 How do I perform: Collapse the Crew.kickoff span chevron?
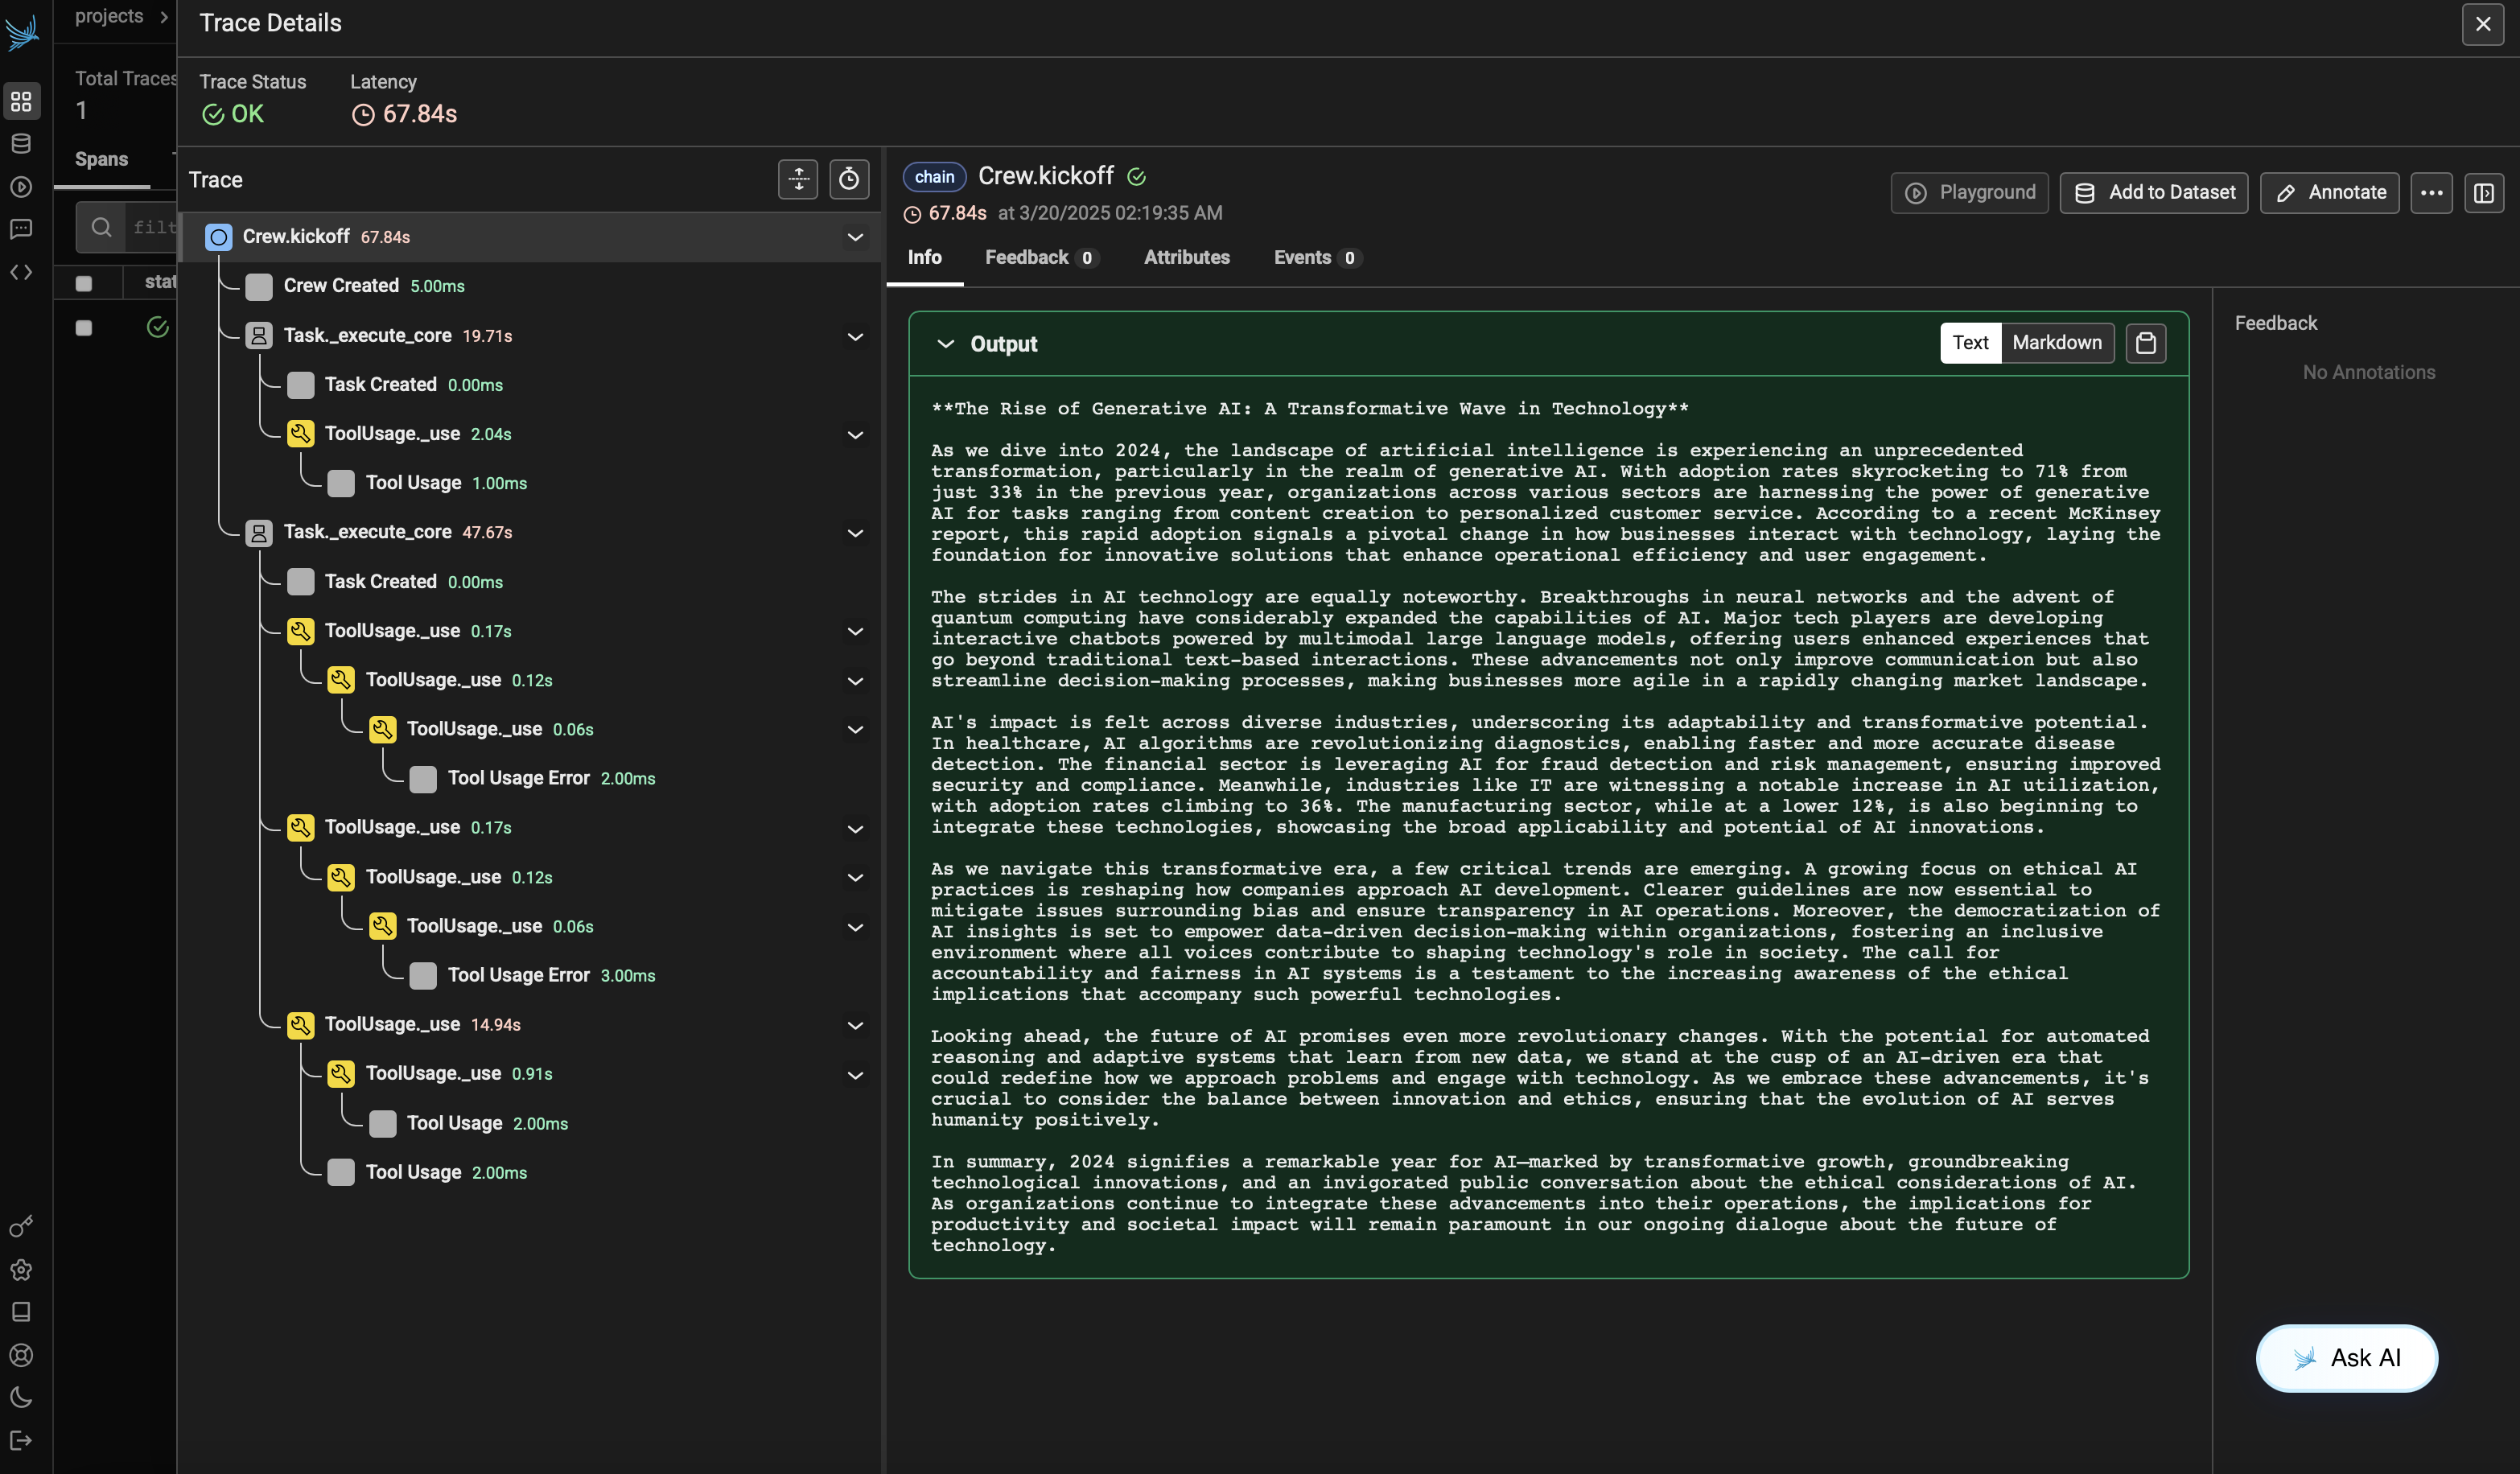(x=855, y=237)
